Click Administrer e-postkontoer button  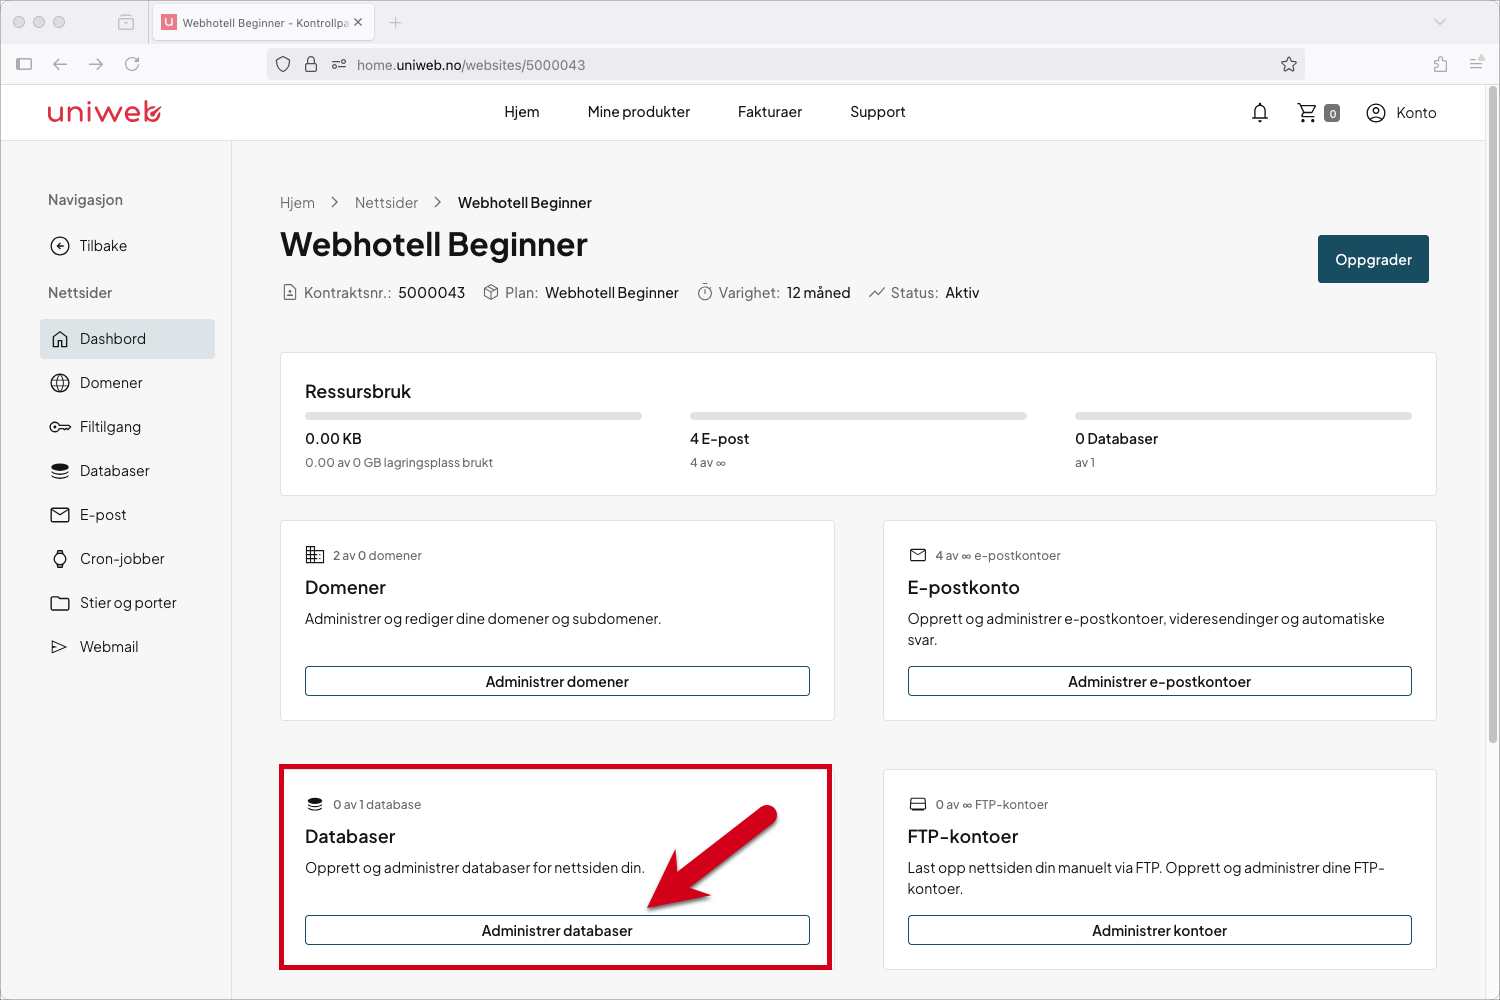[x=1159, y=681]
